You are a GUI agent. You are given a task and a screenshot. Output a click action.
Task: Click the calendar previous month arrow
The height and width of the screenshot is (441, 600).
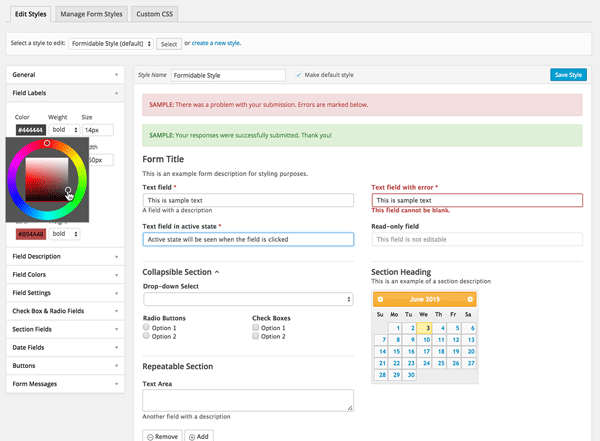[380, 298]
